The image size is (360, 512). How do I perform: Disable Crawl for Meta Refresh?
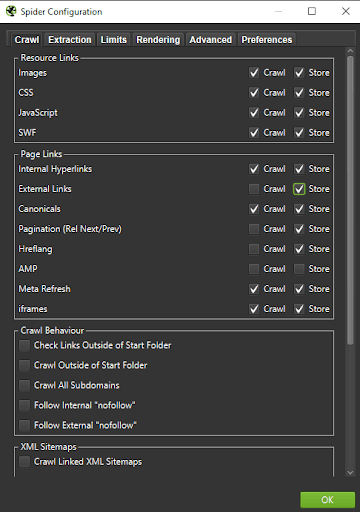[x=254, y=289]
